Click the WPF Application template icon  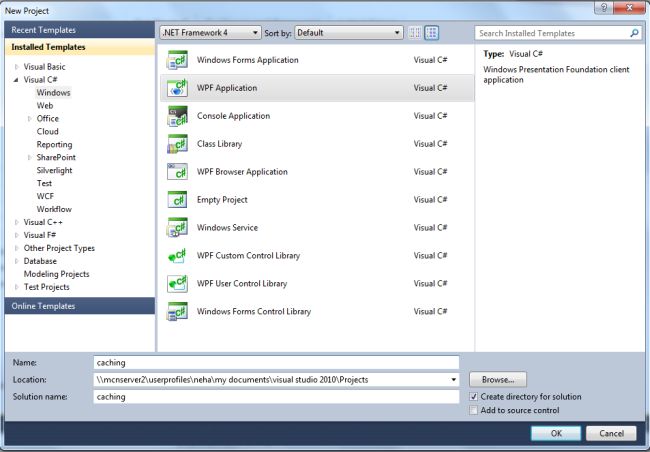[177, 88]
